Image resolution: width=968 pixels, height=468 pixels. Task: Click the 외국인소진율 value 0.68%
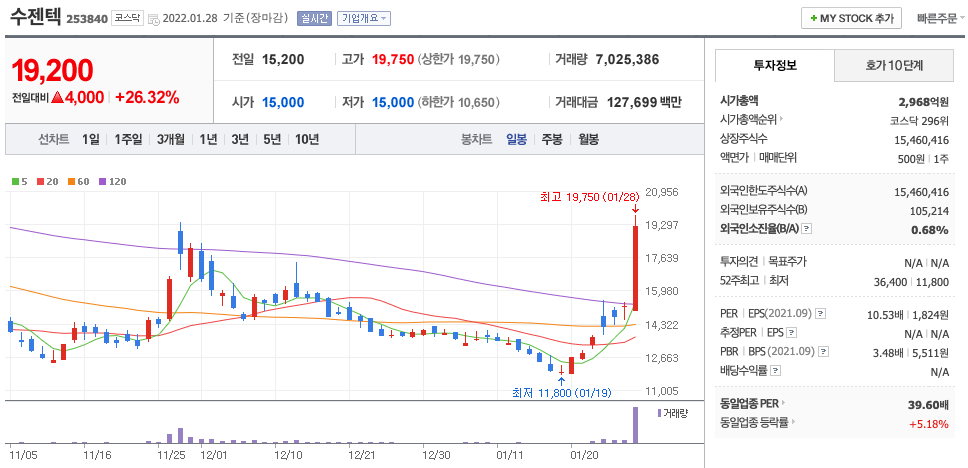tap(932, 230)
